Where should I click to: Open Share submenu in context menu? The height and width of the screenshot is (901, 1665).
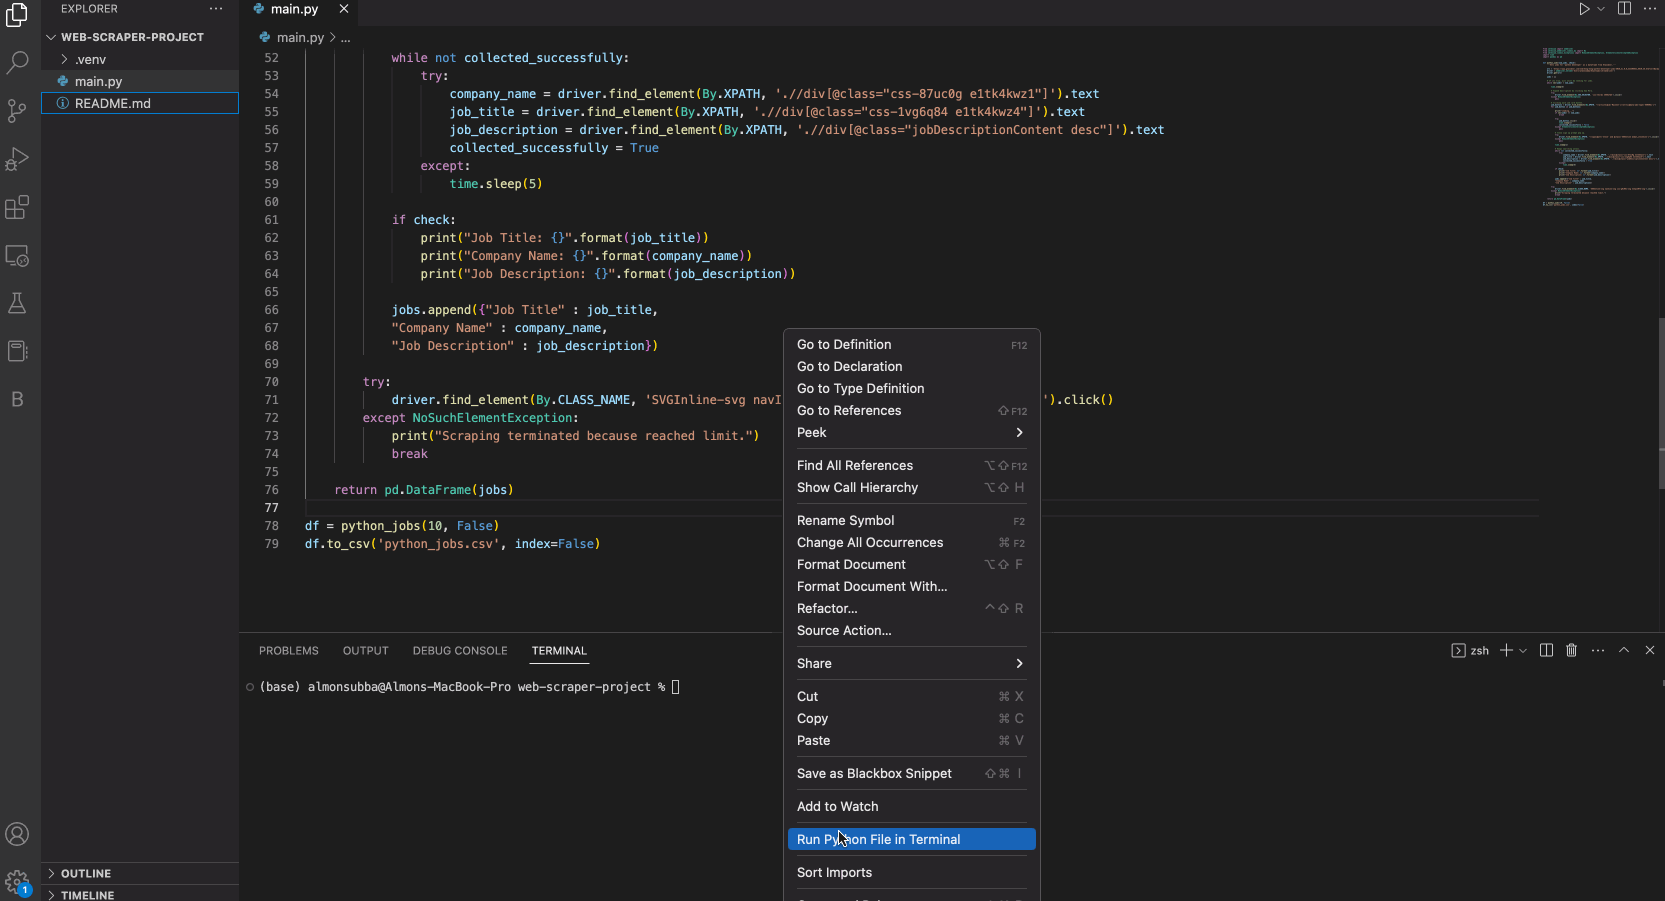pyautogui.click(x=911, y=664)
